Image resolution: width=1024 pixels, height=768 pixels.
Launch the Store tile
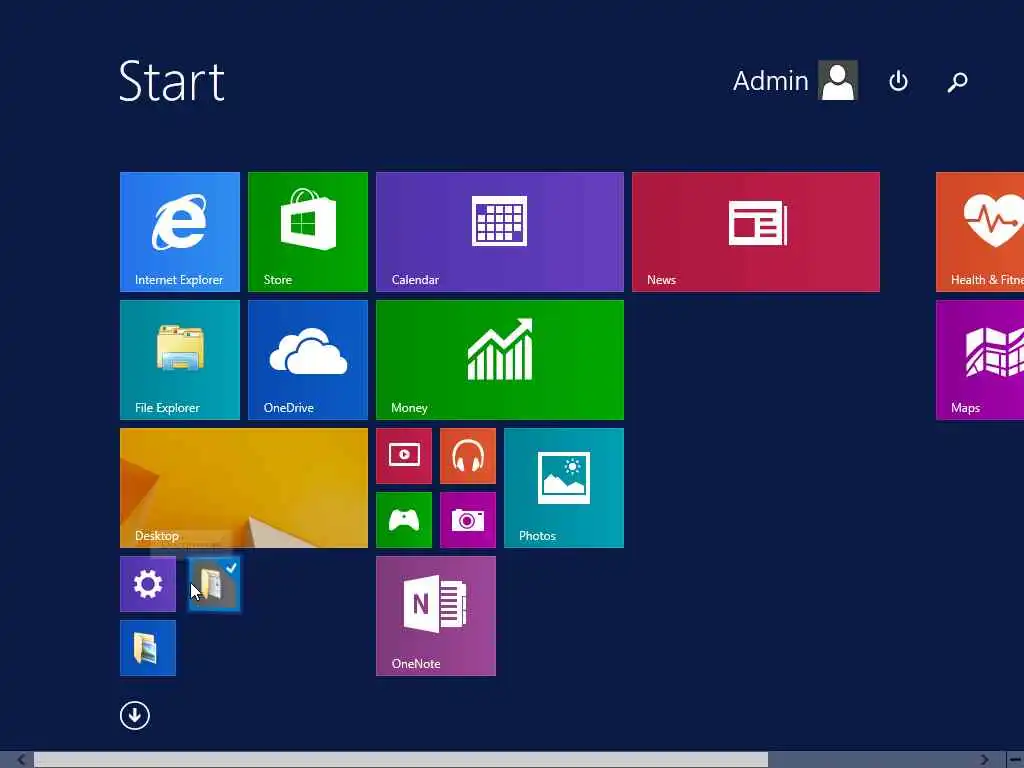tap(308, 232)
